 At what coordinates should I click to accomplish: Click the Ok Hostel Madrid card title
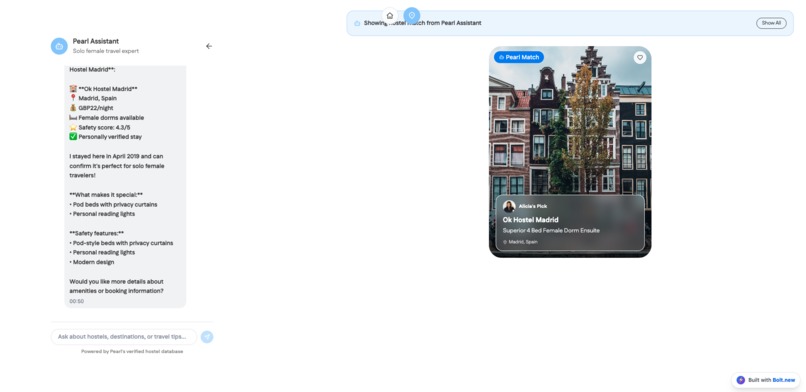[x=530, y=220]
